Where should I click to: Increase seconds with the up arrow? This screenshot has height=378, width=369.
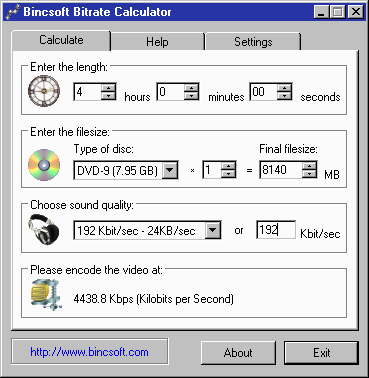point(284,88)
